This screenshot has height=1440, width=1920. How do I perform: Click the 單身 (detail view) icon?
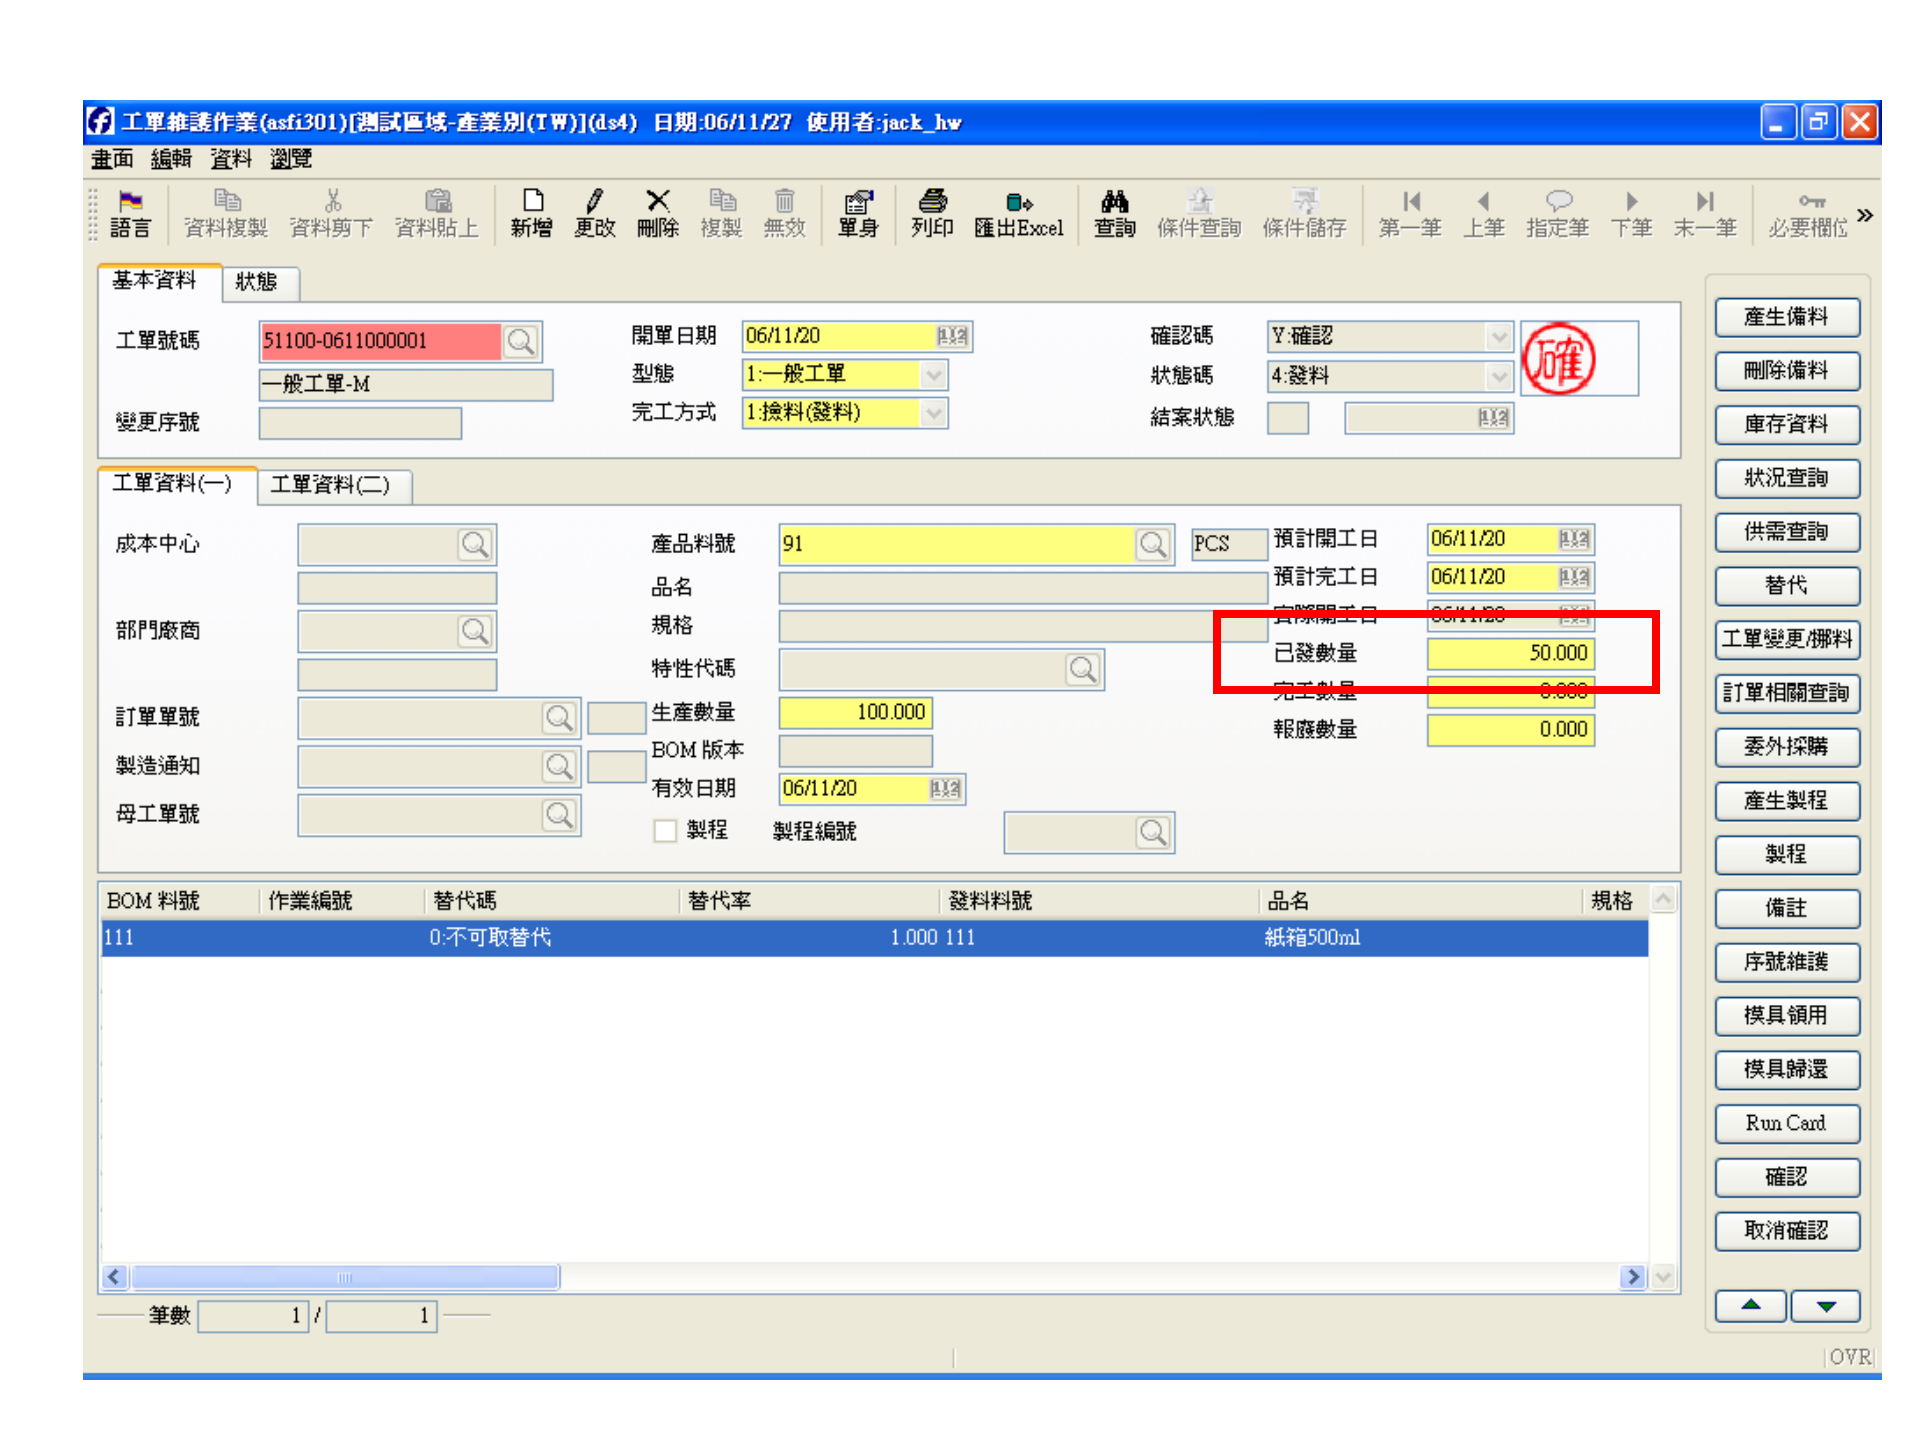coord(858,214)
